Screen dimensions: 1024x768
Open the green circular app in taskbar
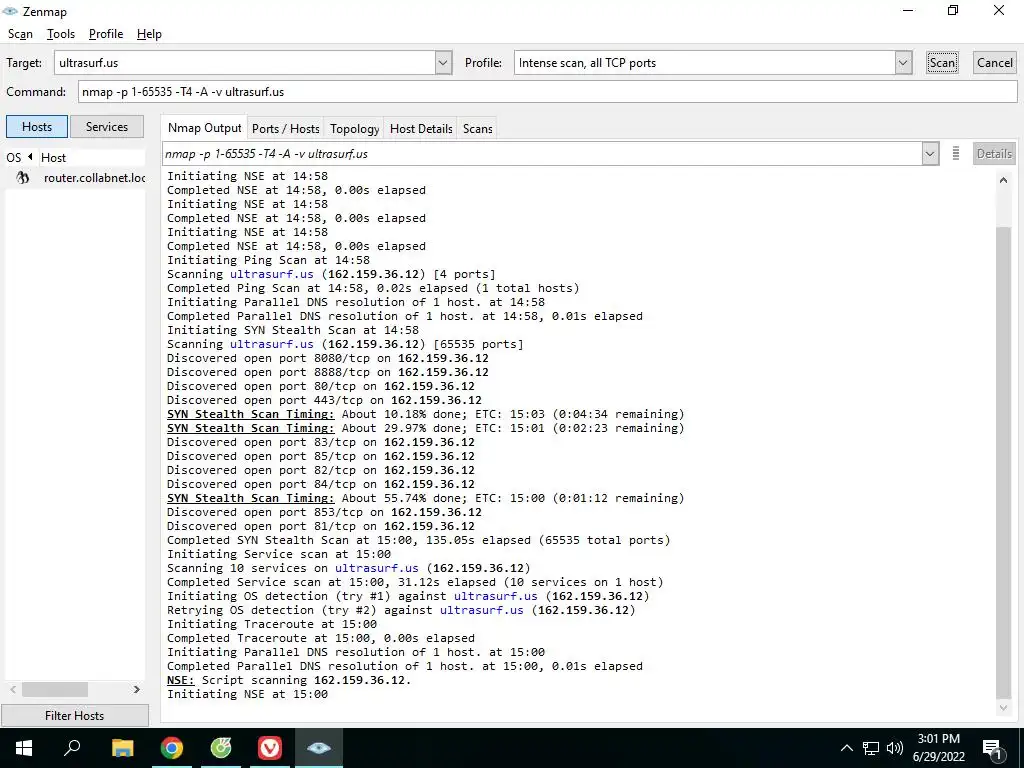pyautogui.click(x=221, y=748)
